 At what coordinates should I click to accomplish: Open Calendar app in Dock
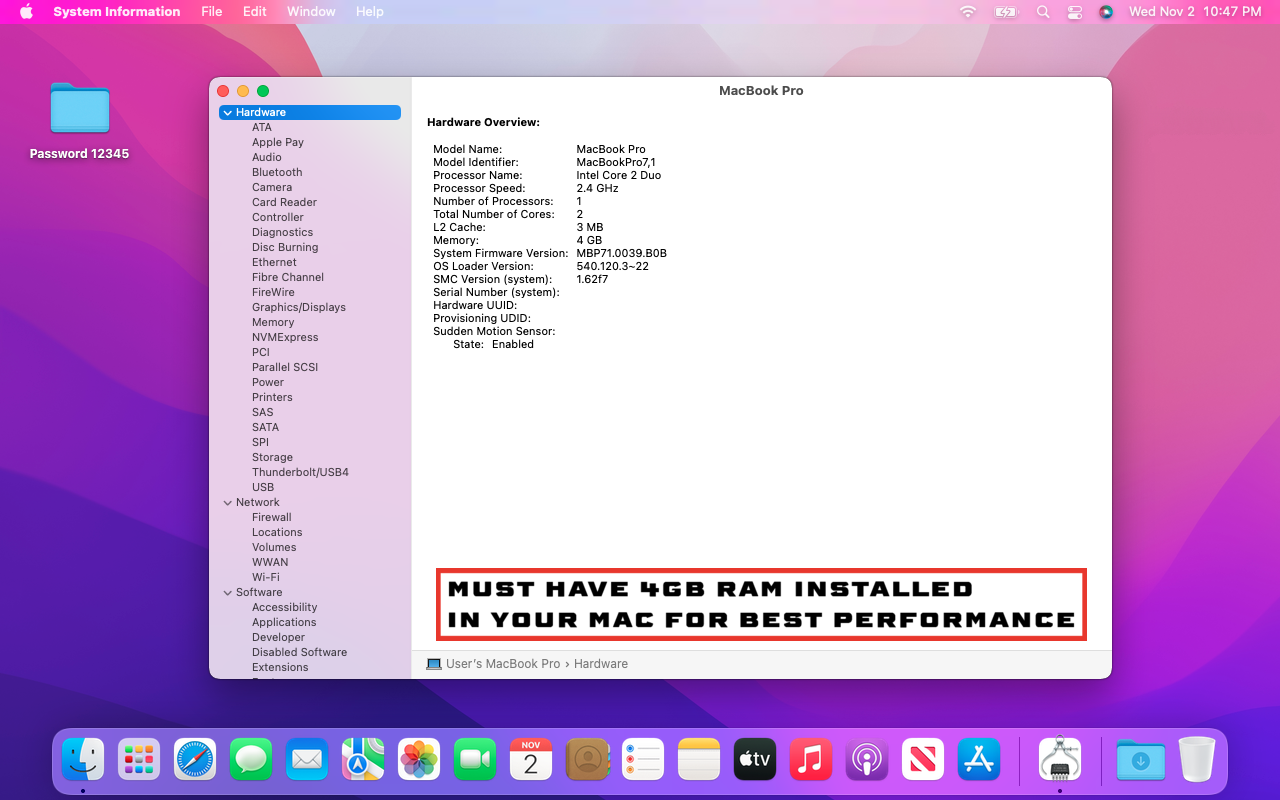click(531, 759)
